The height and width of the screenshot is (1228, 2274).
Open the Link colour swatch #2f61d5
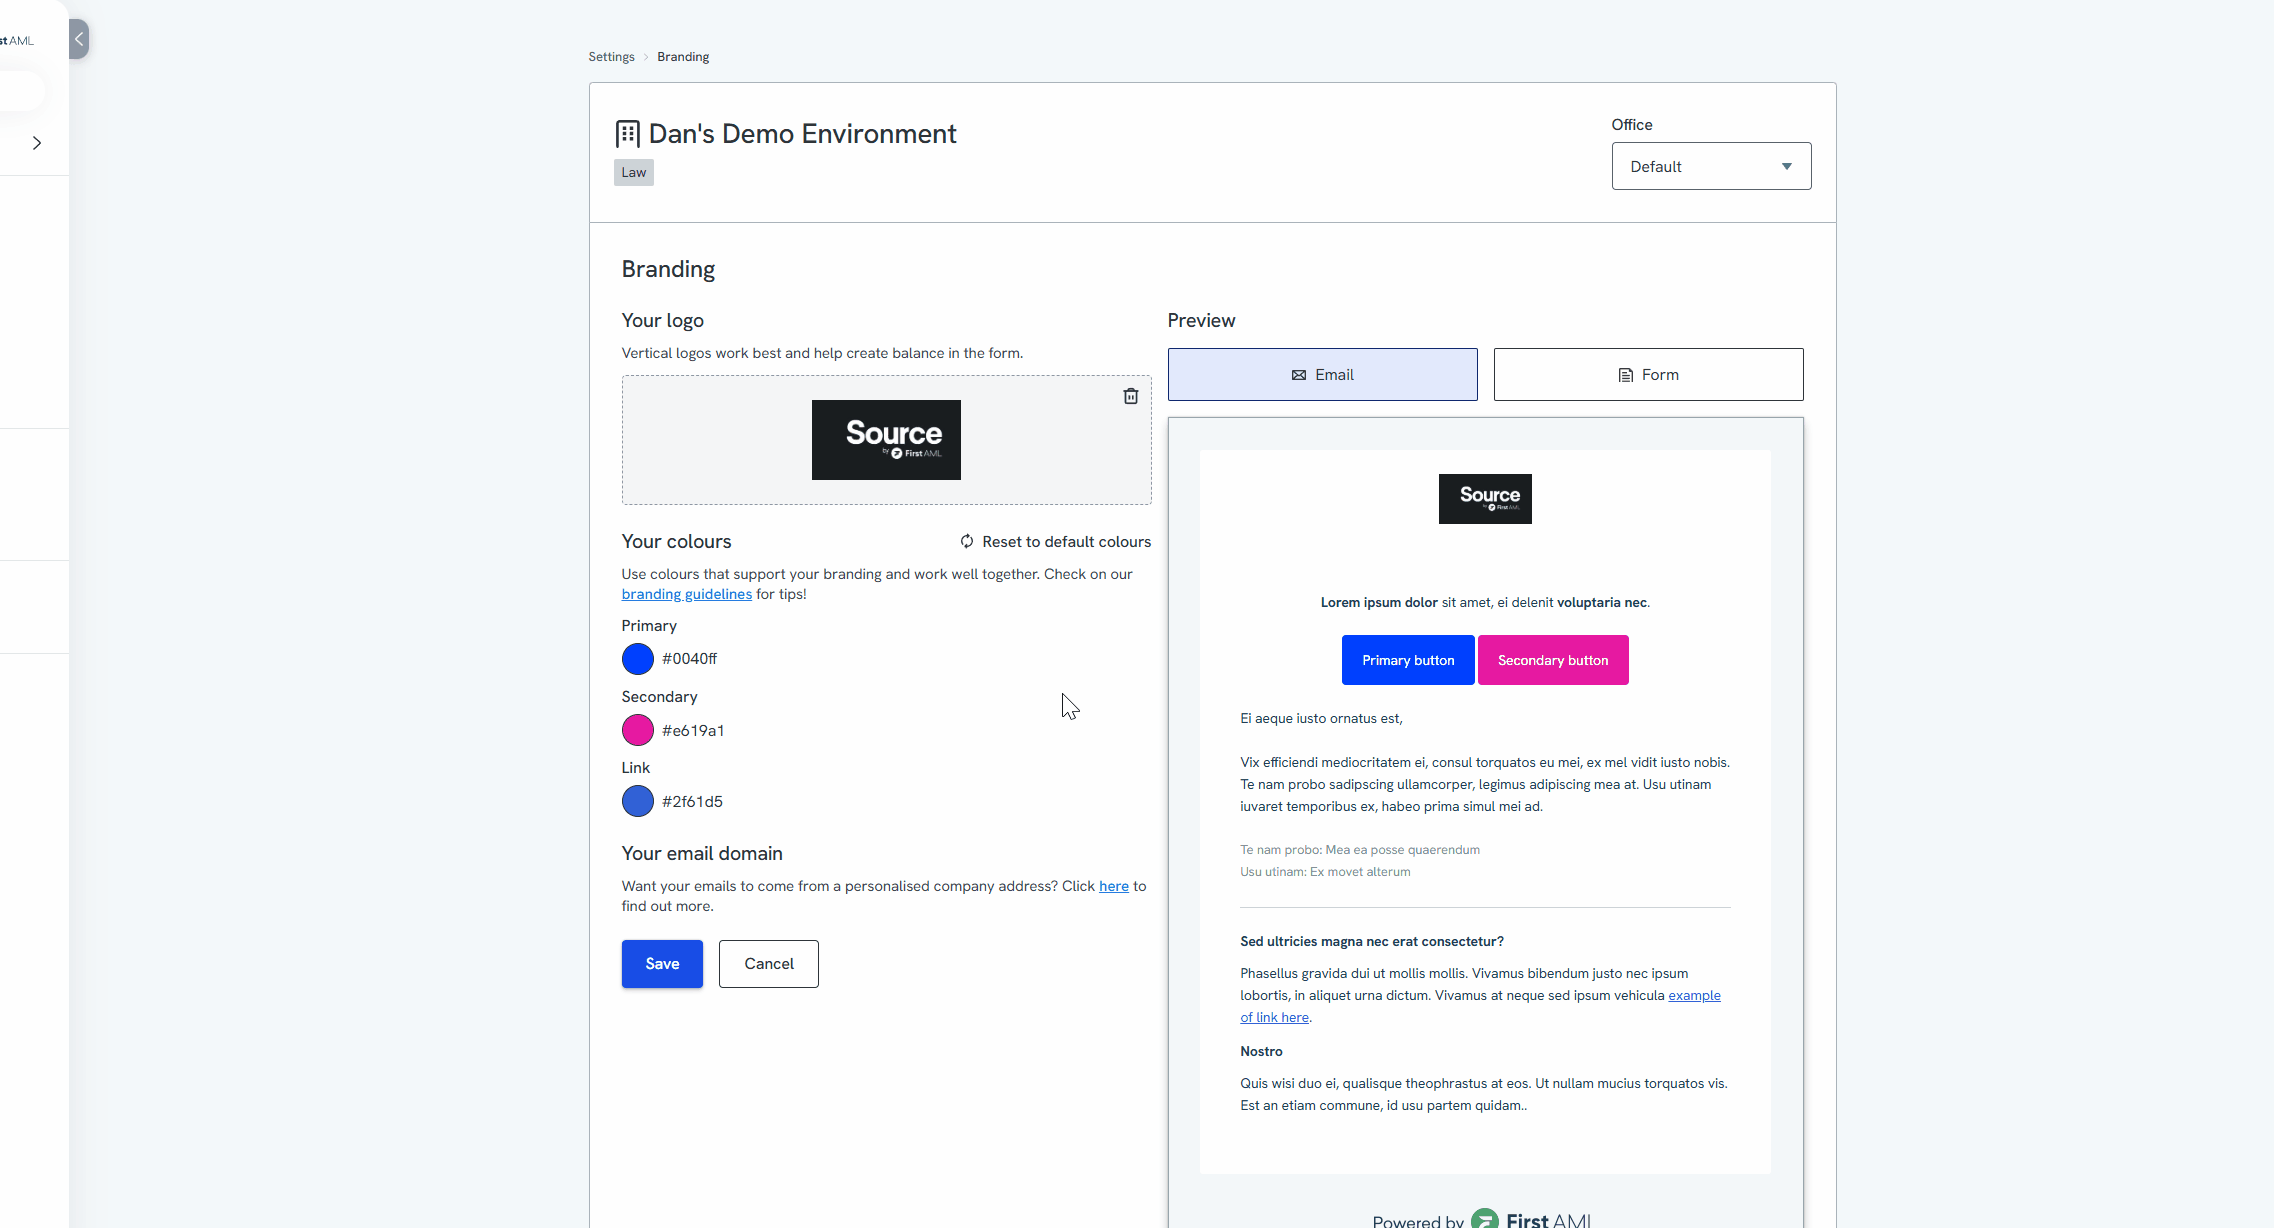638,801
